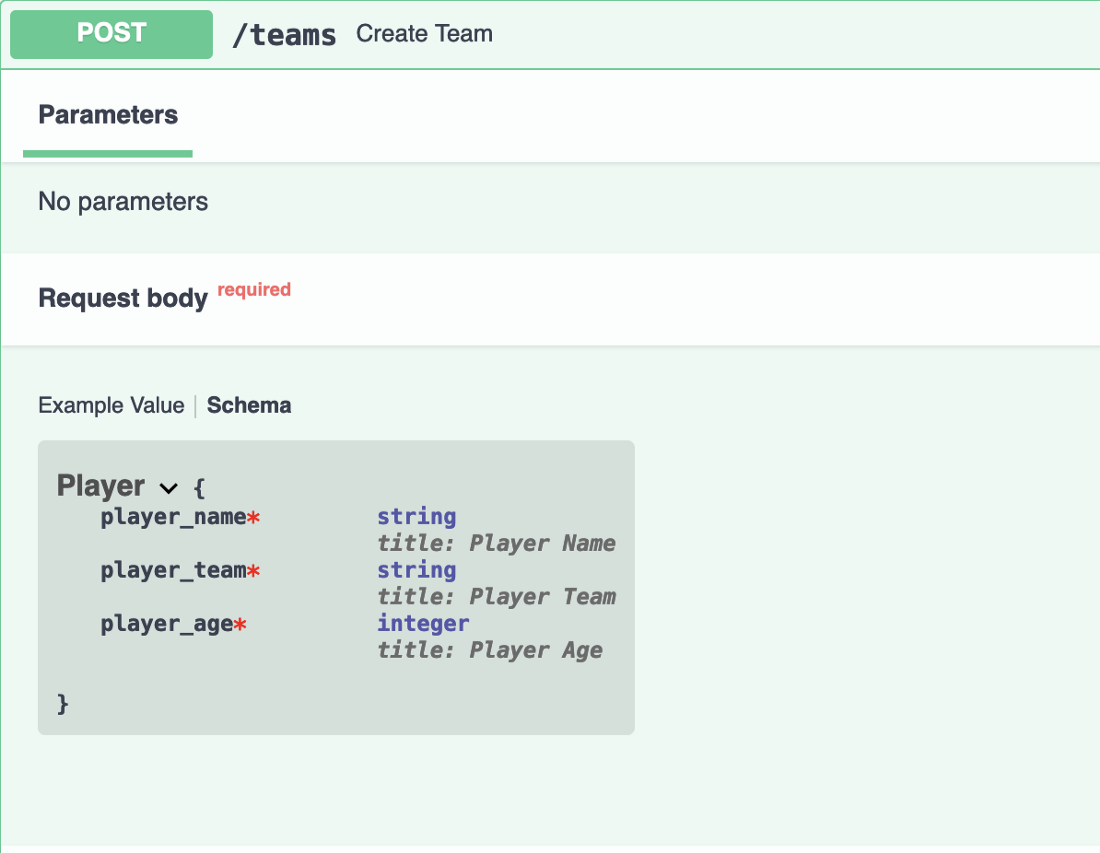Click the player_team property

(180, 570)
